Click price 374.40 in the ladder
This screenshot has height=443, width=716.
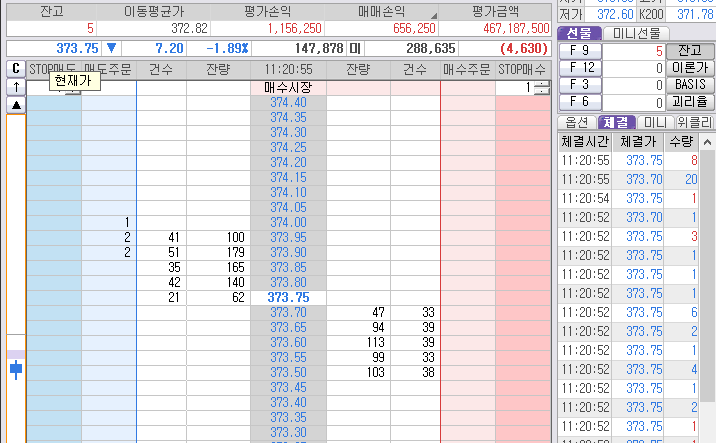288,103
